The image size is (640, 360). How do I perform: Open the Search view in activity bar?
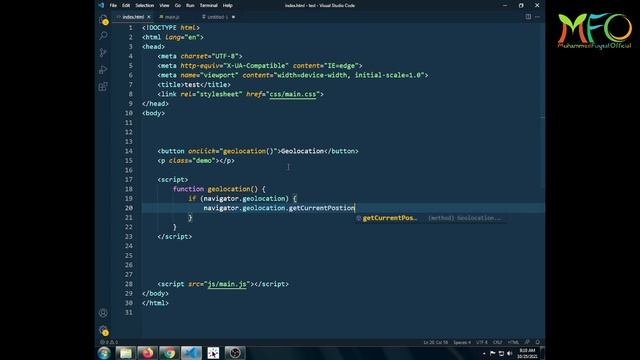[x=103, y=36]
